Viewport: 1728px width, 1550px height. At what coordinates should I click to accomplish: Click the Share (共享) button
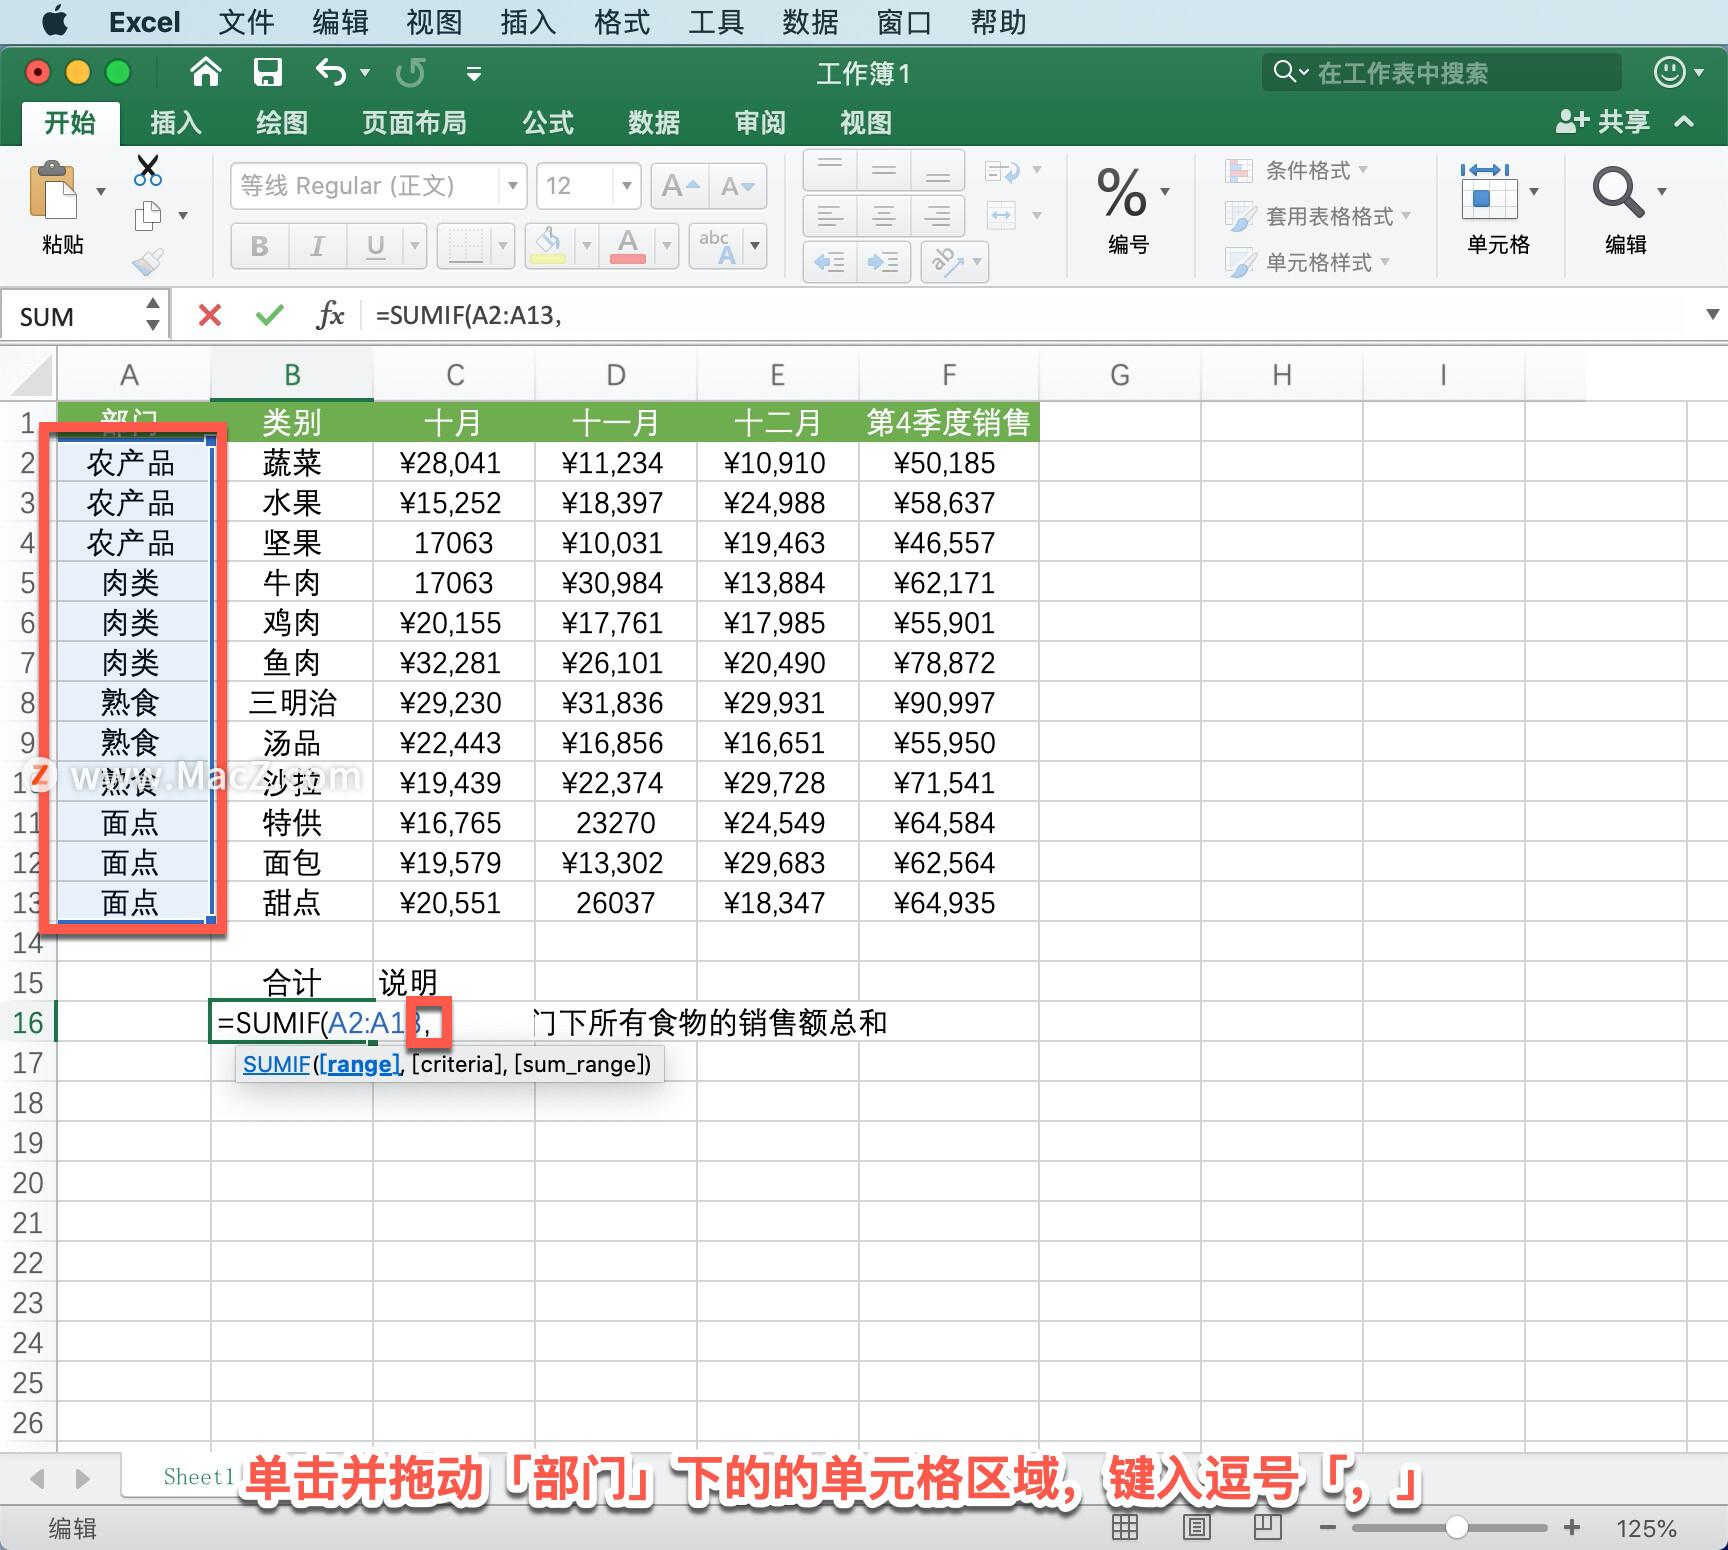[1602, 122]
